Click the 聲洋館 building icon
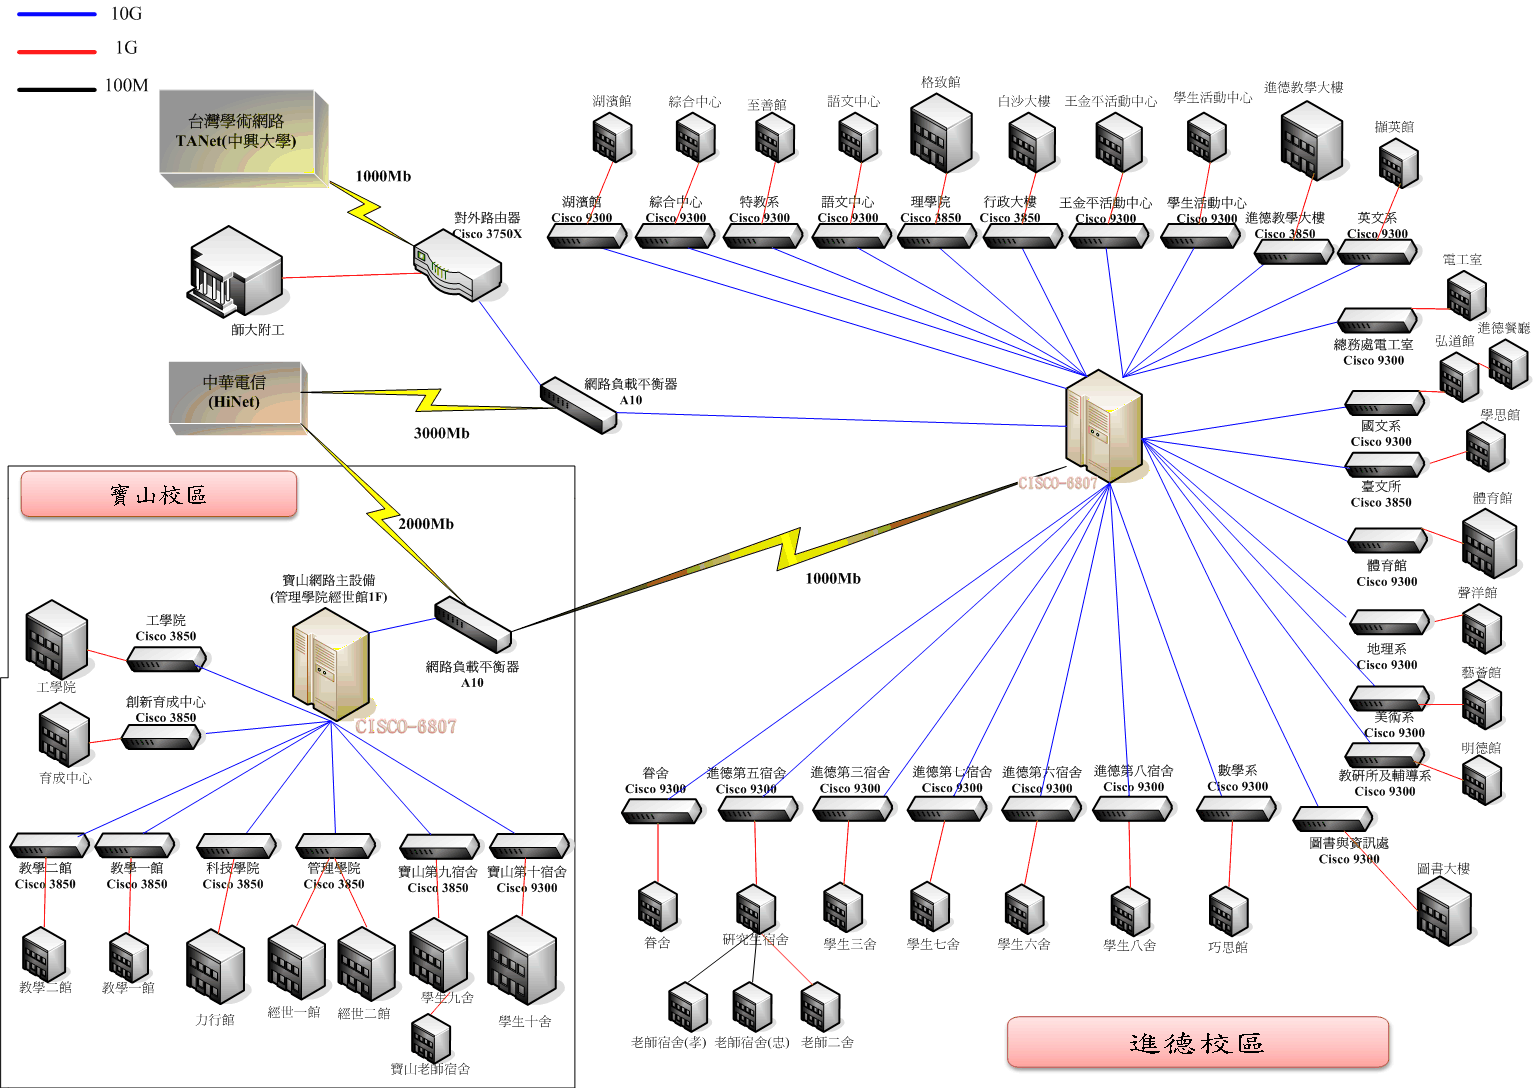 tap(1481, 629)
